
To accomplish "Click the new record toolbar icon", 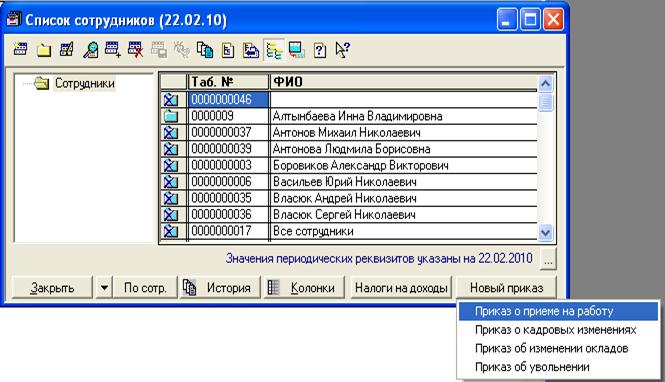I will click(x=20, y=50).
